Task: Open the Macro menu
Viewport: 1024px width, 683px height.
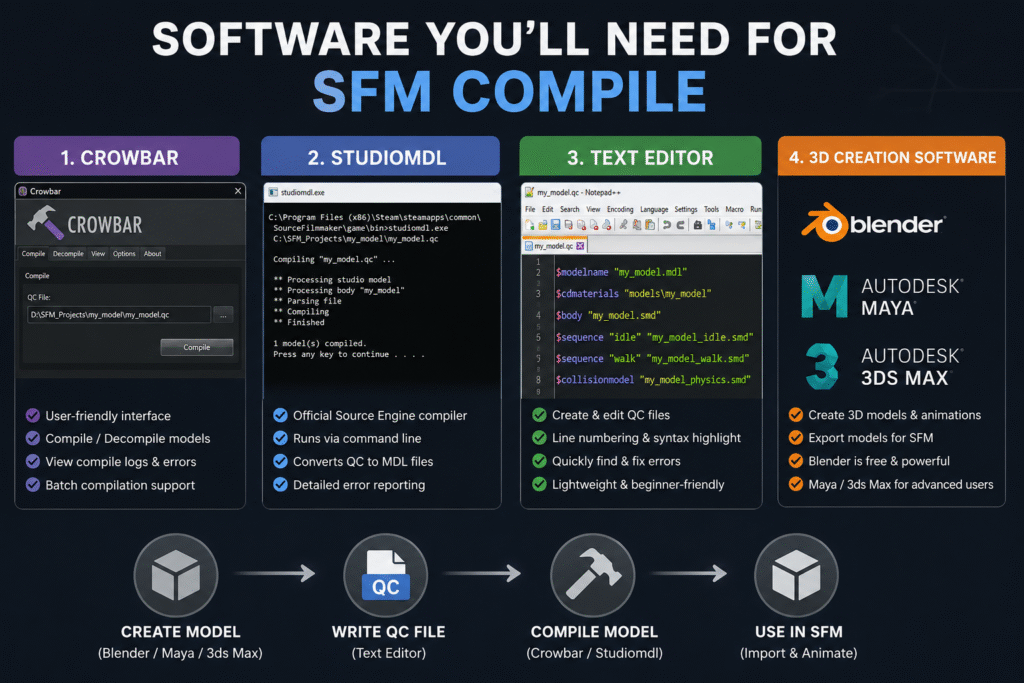Action: coord(735,210)
